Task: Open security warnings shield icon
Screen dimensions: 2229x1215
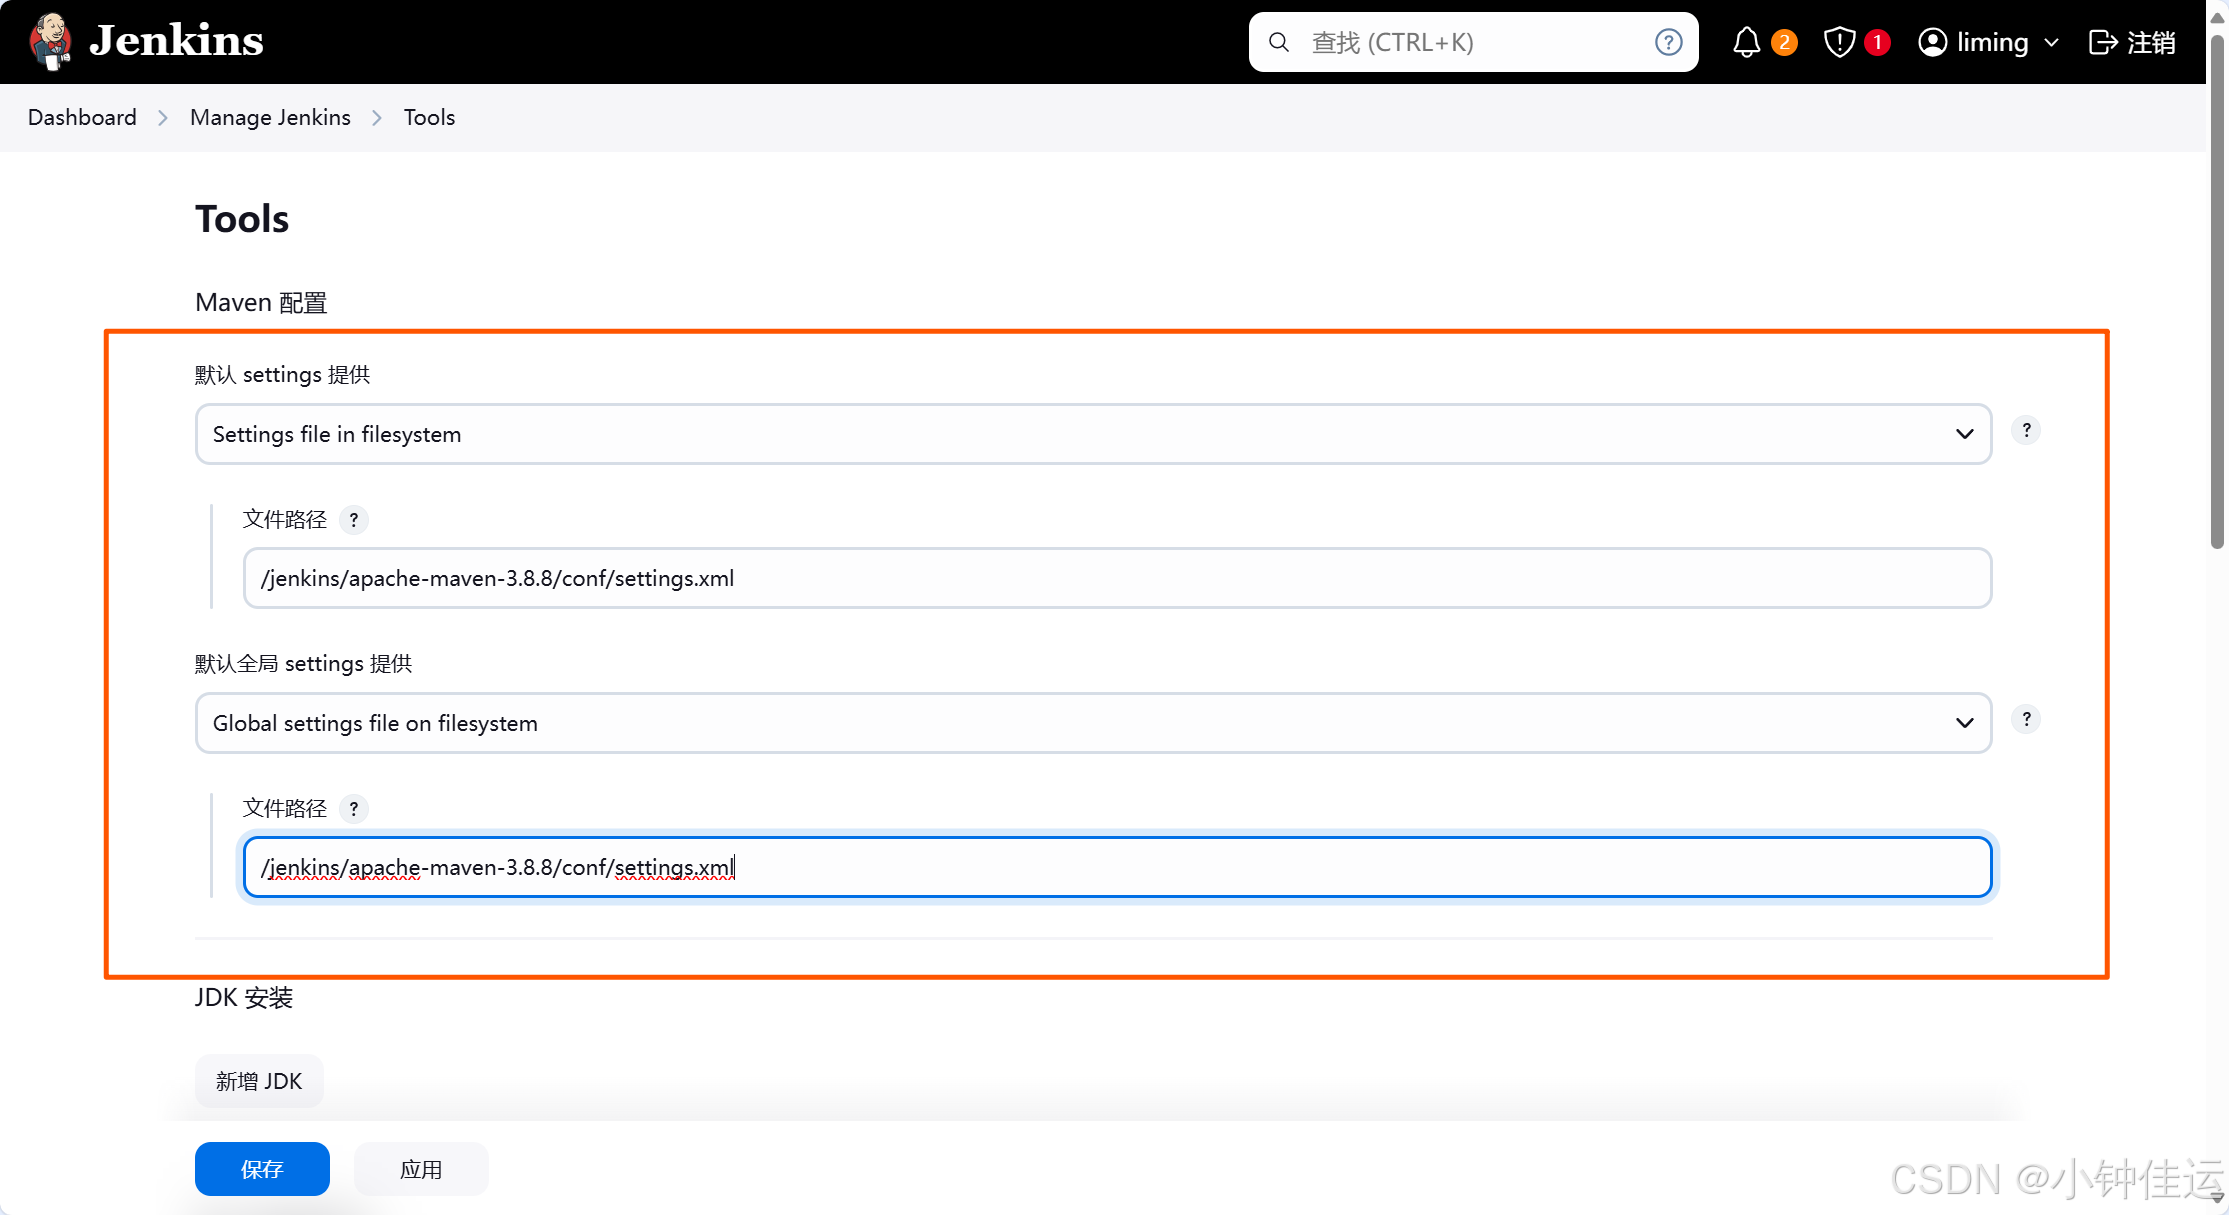Action: (x=1840, y=42)
